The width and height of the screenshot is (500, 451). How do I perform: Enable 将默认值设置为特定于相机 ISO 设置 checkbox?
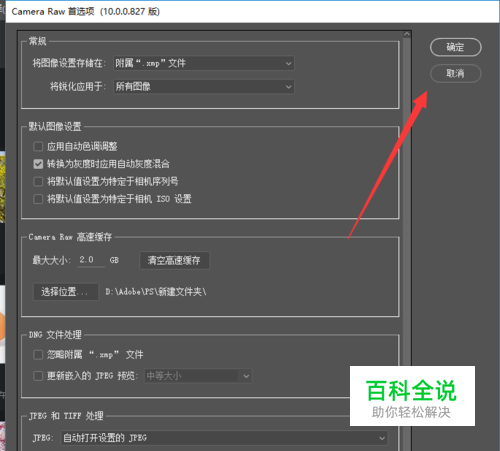(38, 199)
